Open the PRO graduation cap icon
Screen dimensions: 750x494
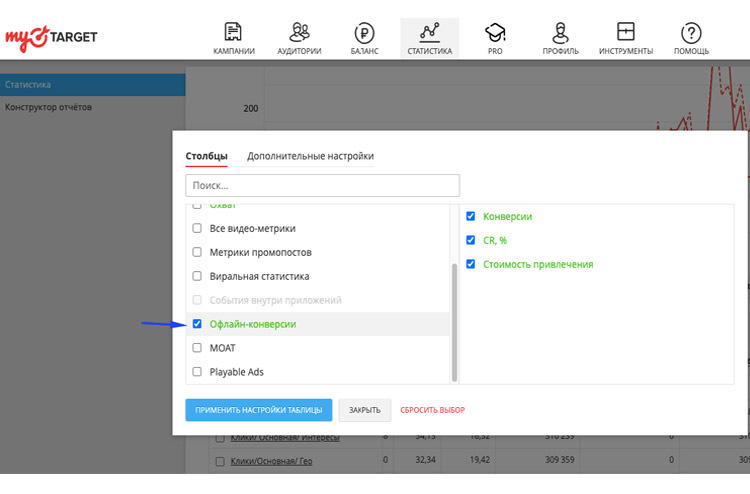495,32
